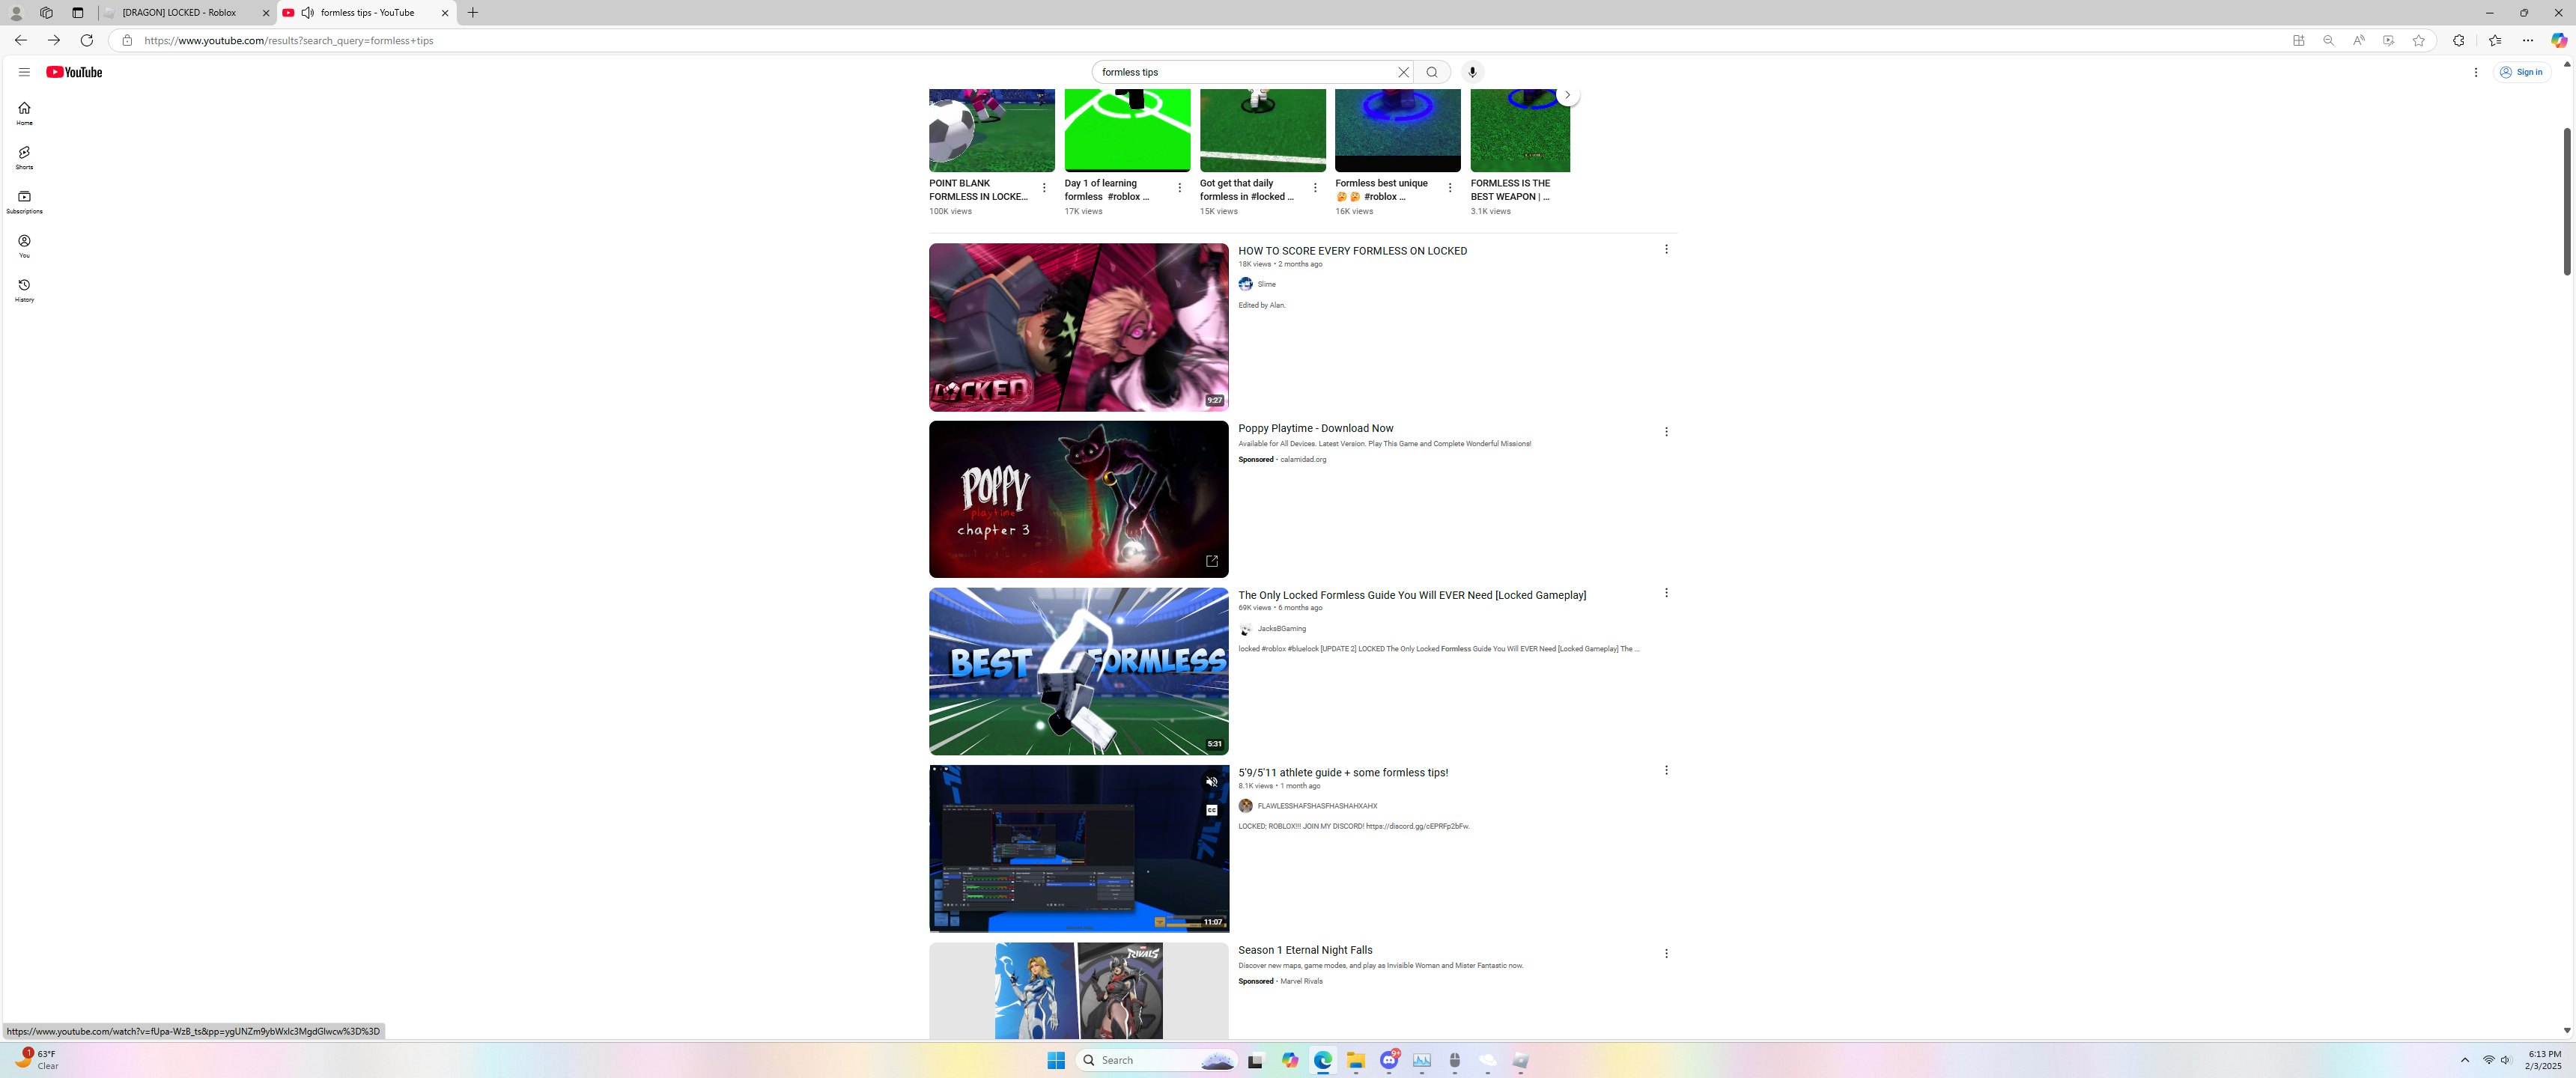Go to Home in YouTube sidebar

tap(24, 113)
